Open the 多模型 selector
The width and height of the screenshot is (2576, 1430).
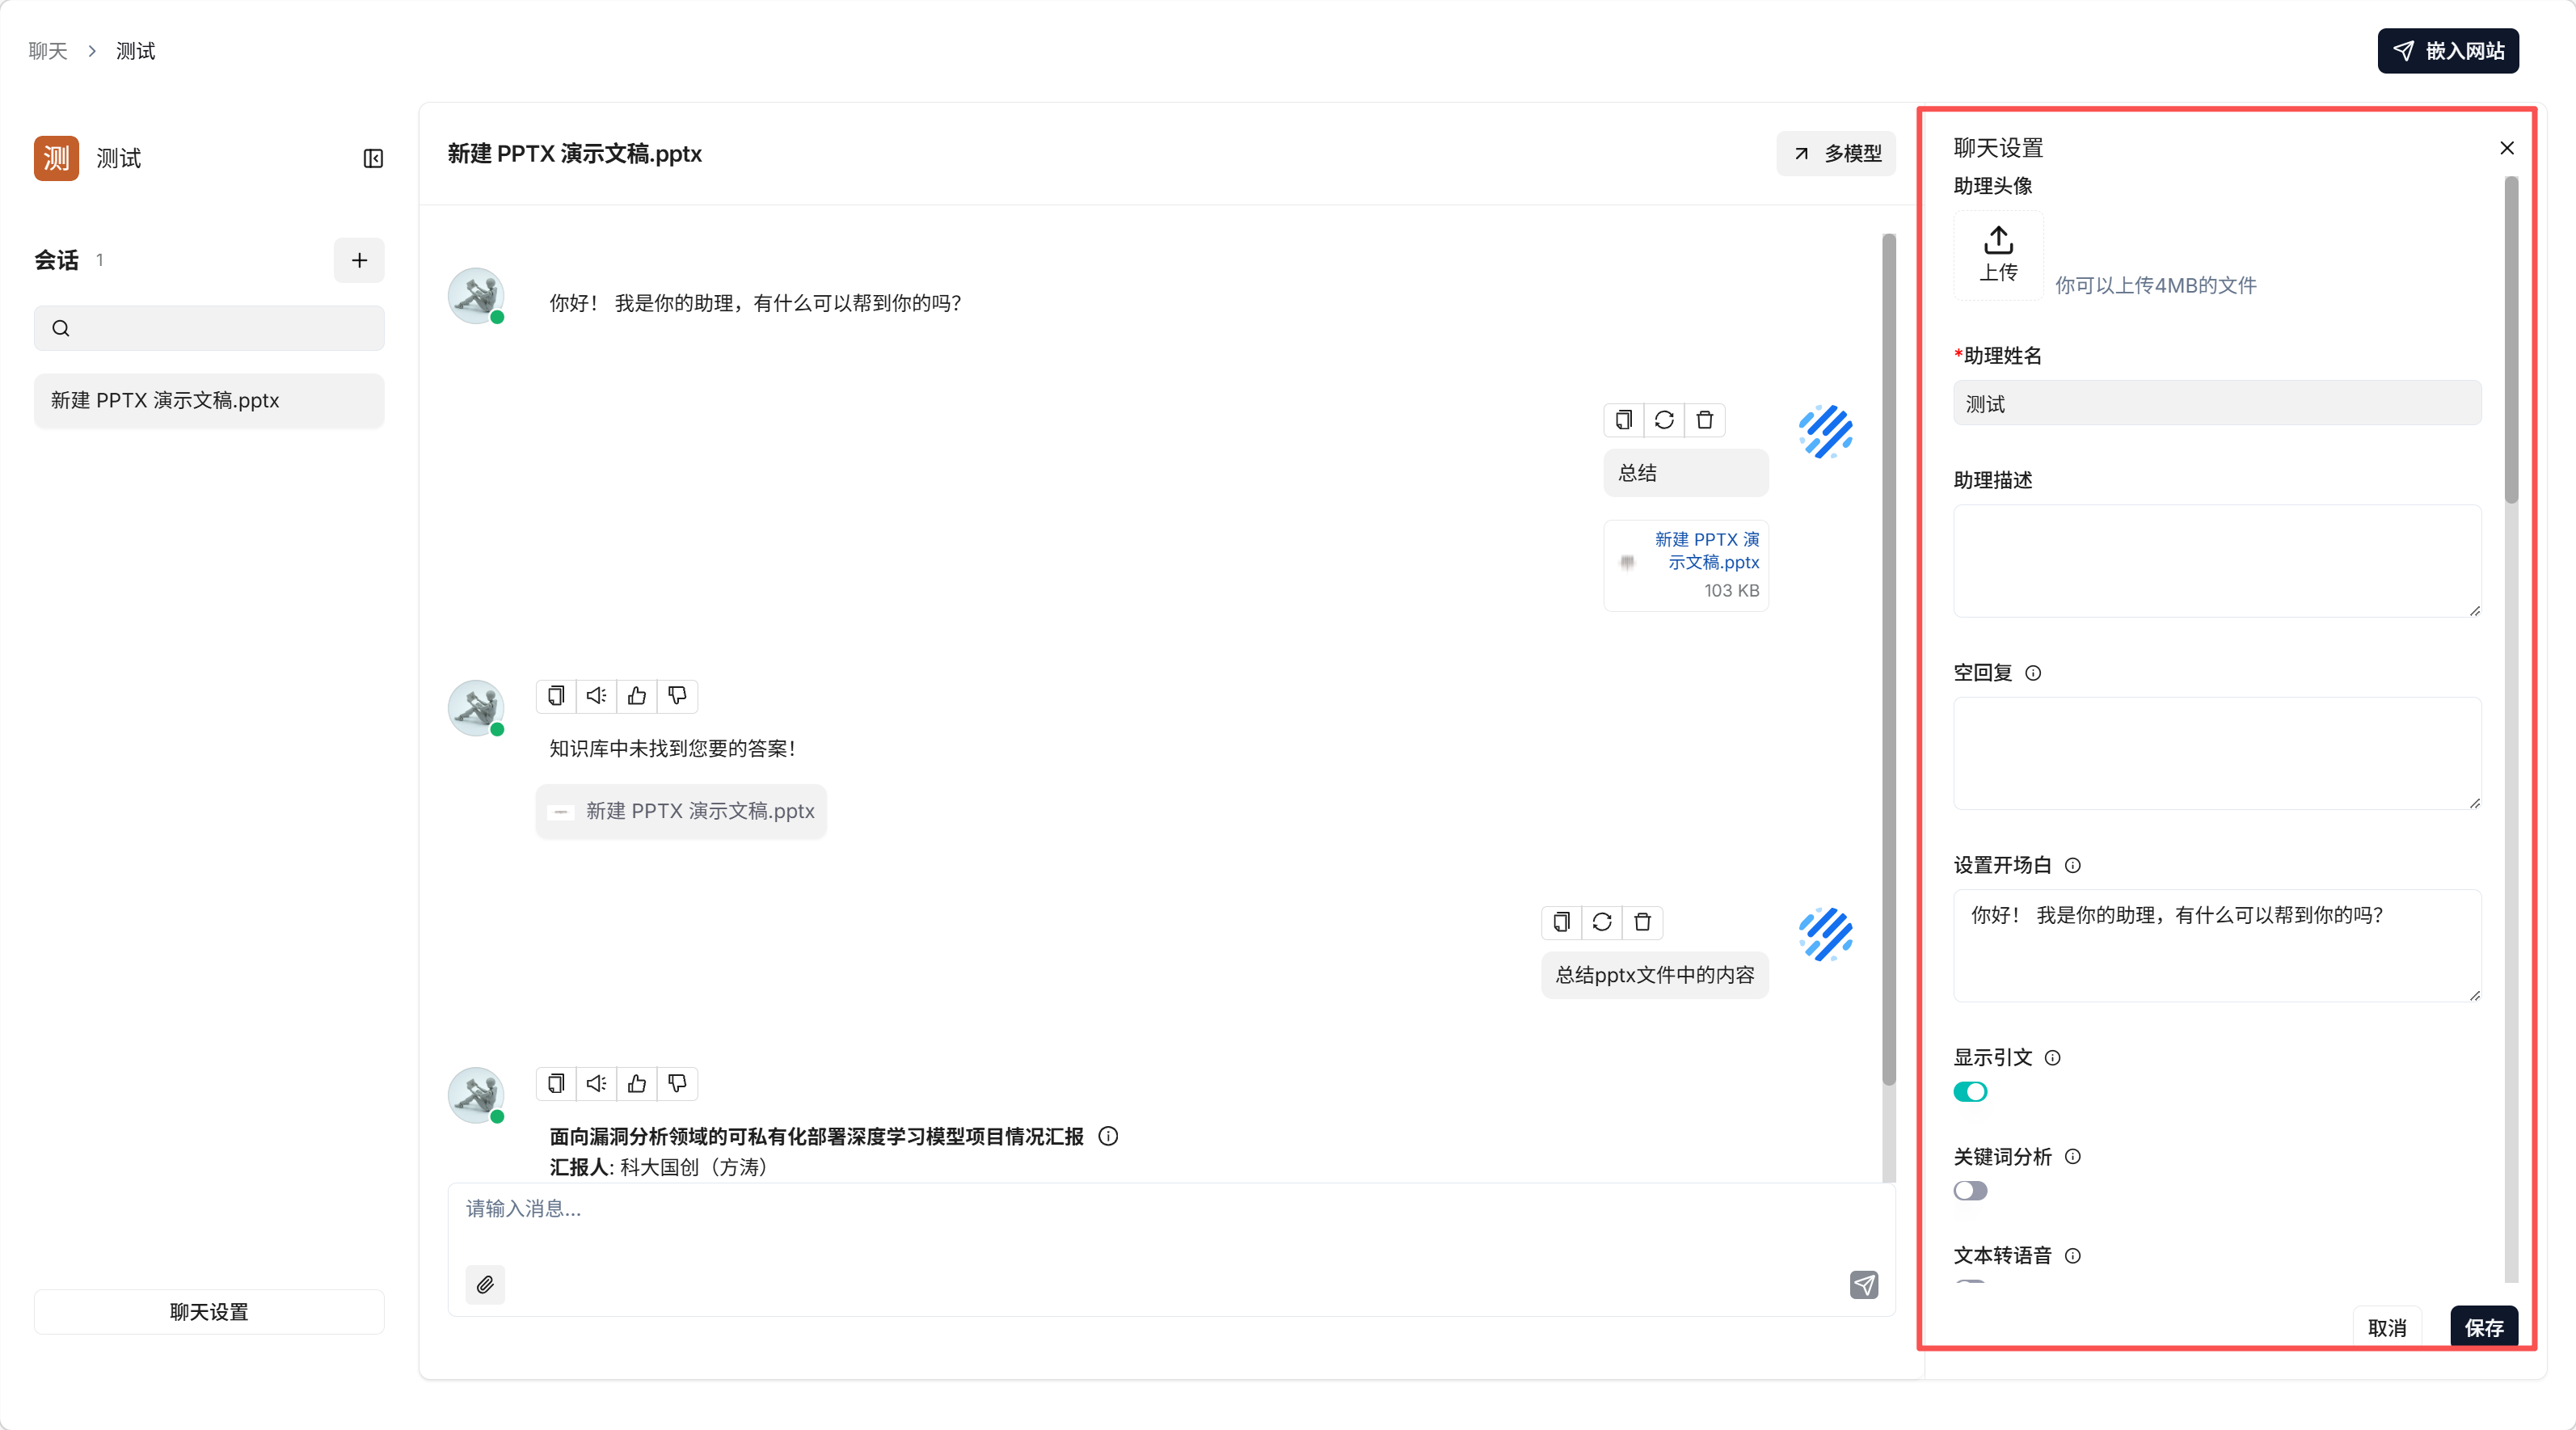click(x=1836, y=153)
